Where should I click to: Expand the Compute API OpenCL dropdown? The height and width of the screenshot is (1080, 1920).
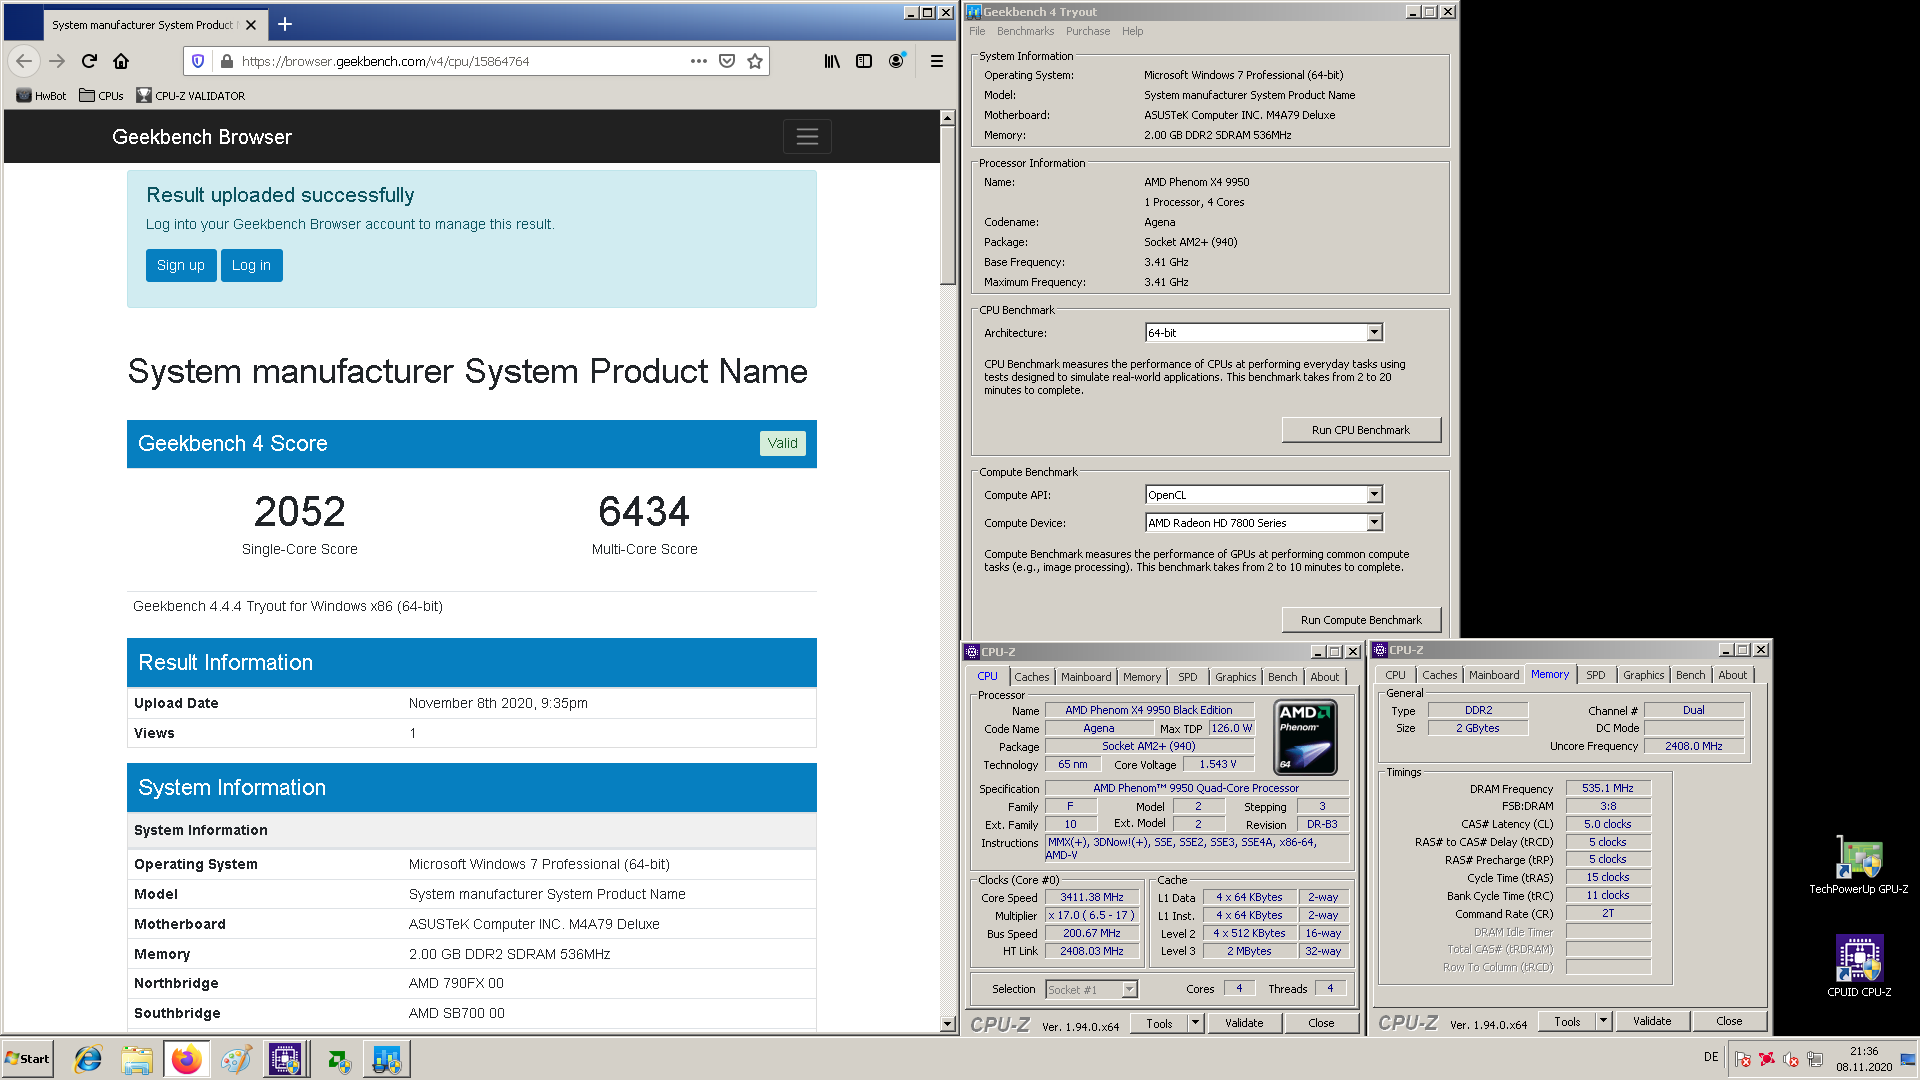[x=1374, y=494]
